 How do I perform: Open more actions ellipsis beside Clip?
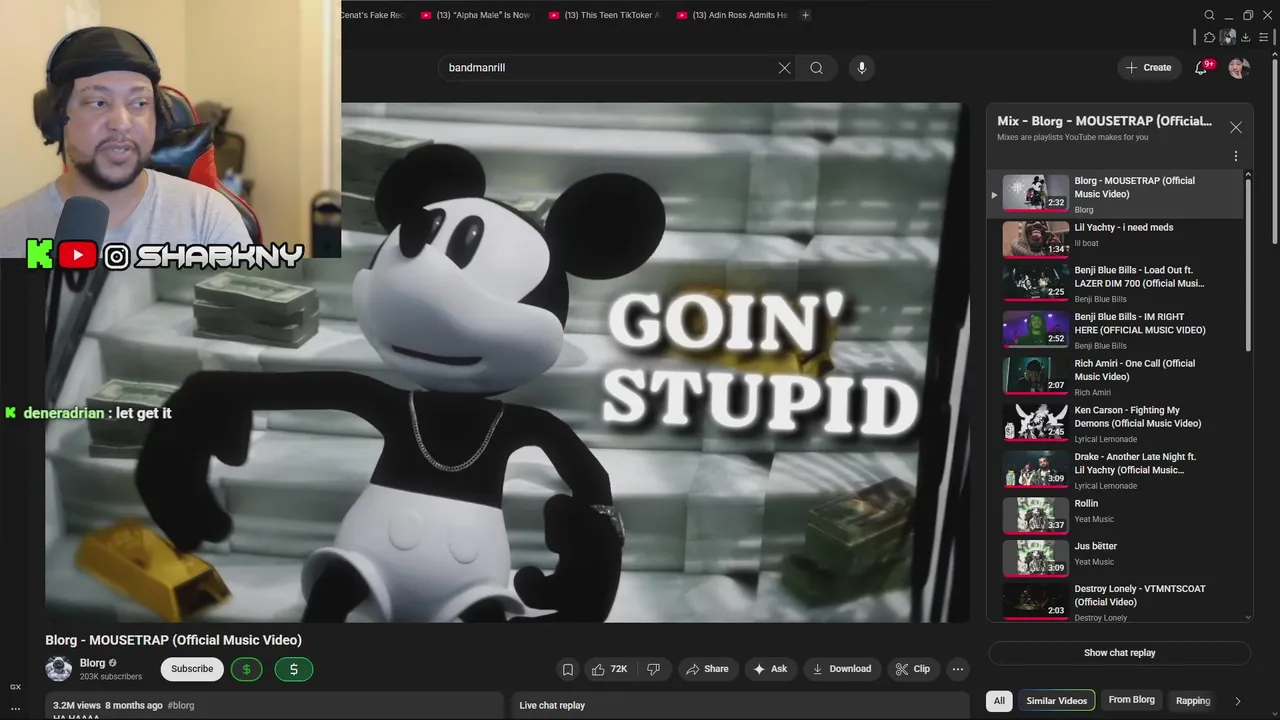click(x=958, y=669)
